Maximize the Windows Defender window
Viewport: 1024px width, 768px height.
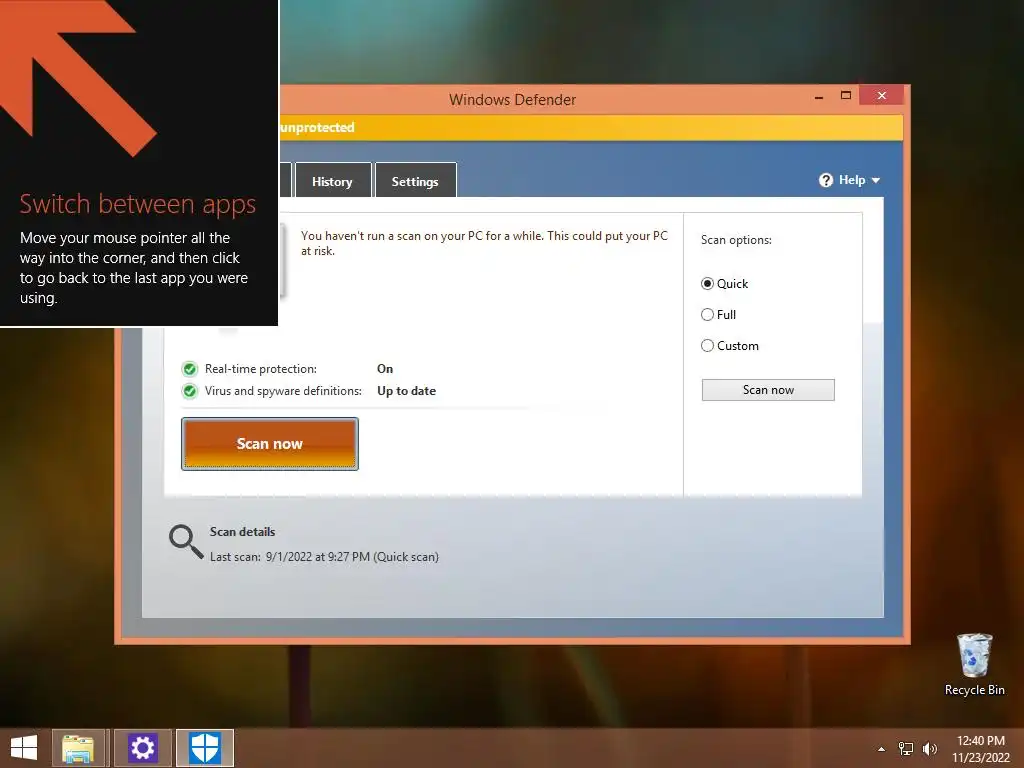click(846, 96)
